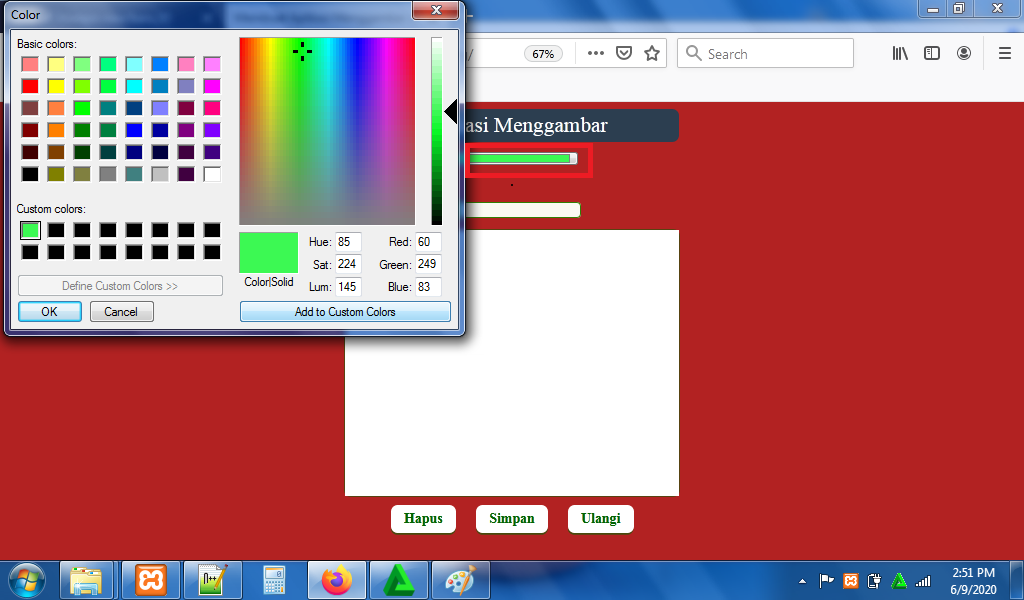Select the green first custom color swatch
The image size is (1024, 600).
(30, 230)
